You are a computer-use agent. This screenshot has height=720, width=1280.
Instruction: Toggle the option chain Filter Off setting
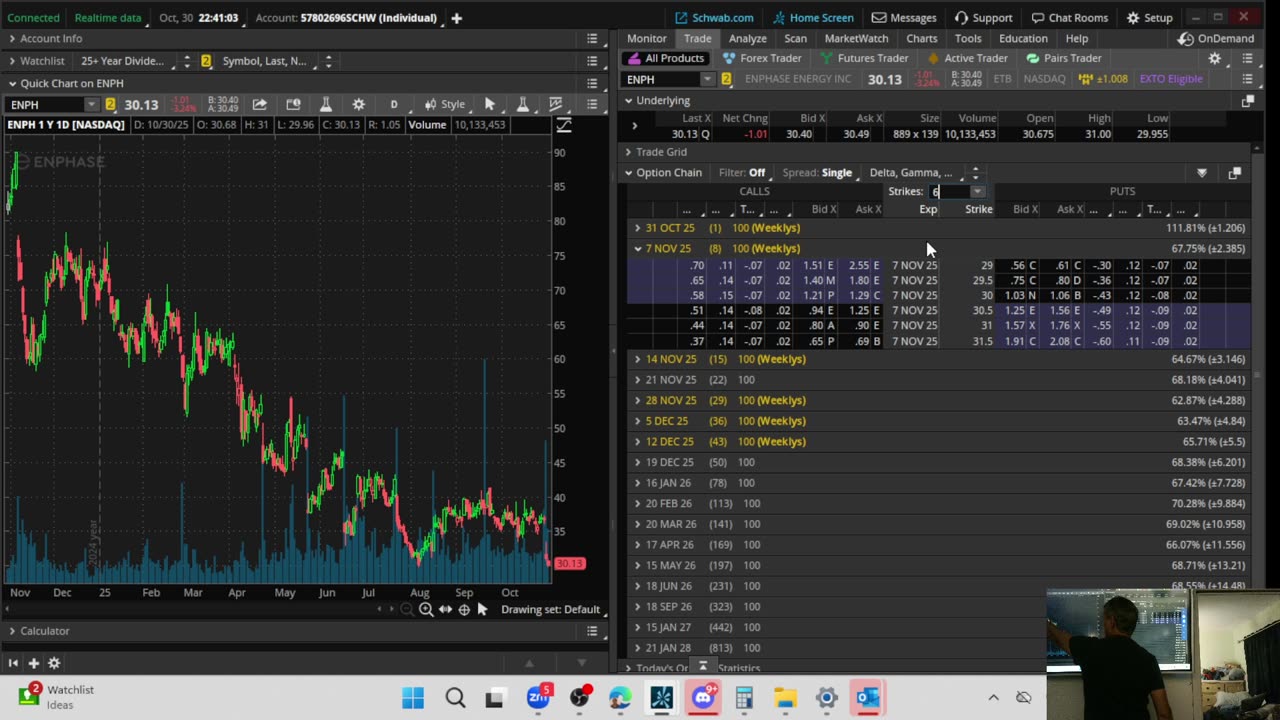pos(742,173)
